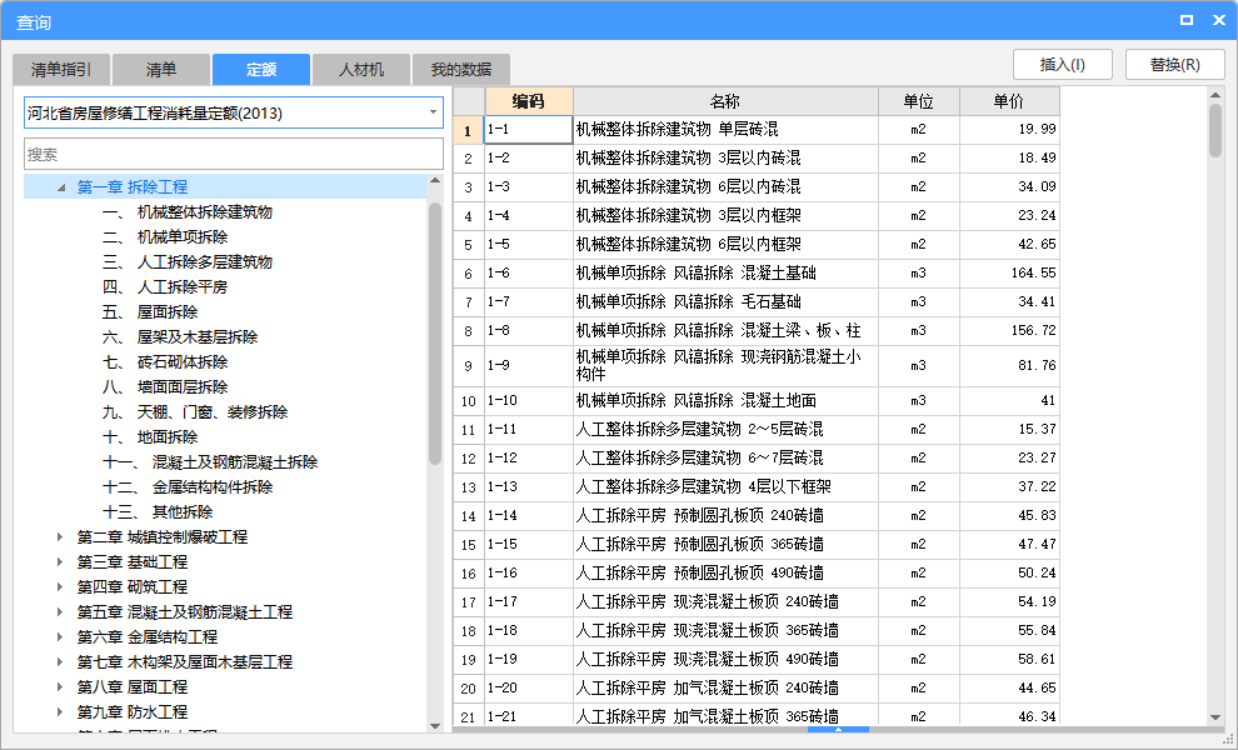Focus the 搜索 search field
This screenshot has height=750, width=1238.
(x=234, y=154)
